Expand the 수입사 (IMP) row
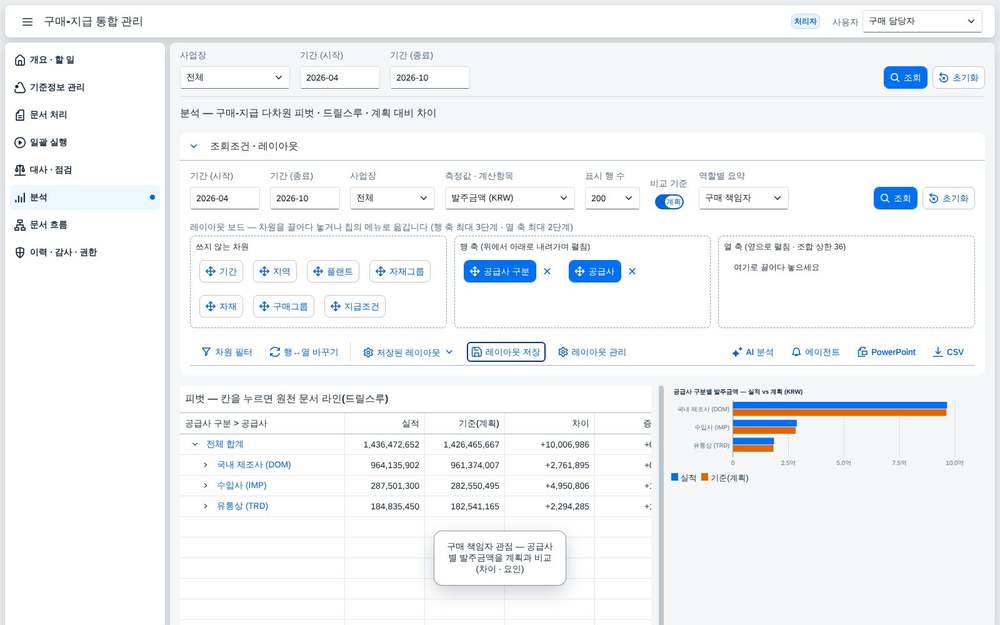Image resolution: width=1000 pixels, height=625 pixels. 205,485
